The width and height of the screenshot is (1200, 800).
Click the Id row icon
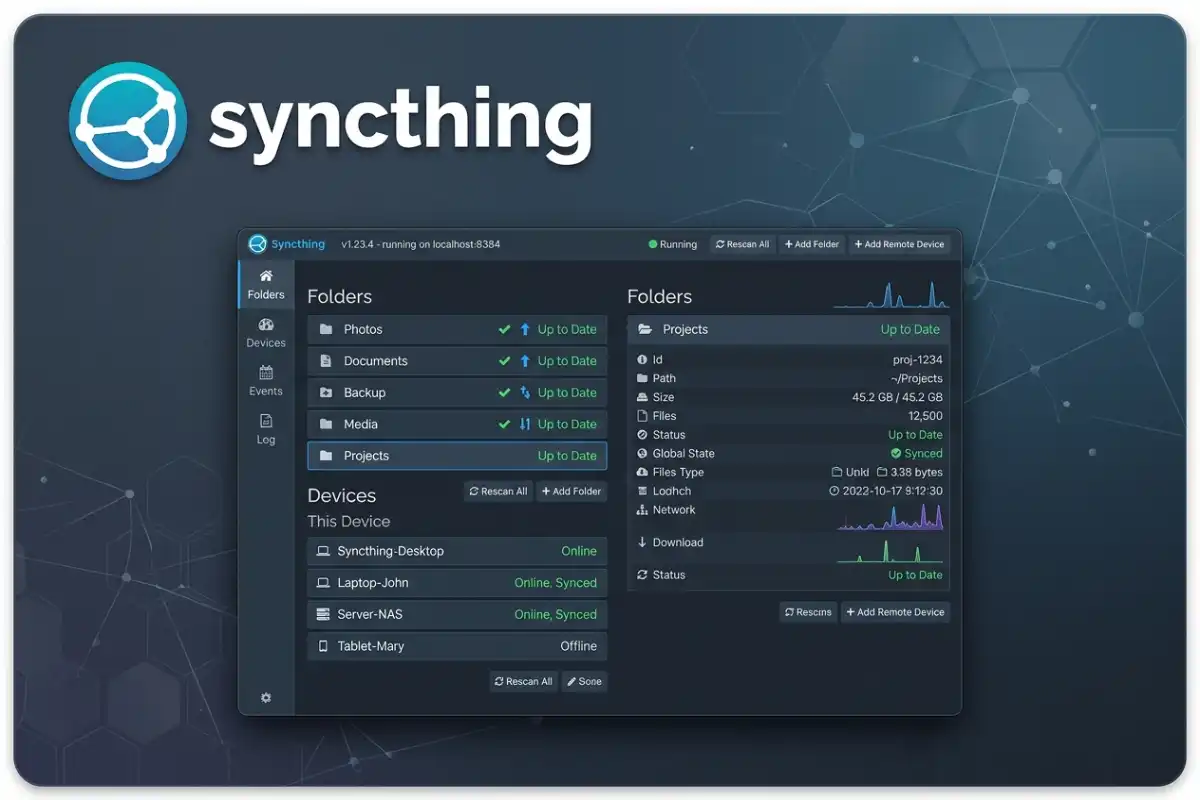(642, 359)
